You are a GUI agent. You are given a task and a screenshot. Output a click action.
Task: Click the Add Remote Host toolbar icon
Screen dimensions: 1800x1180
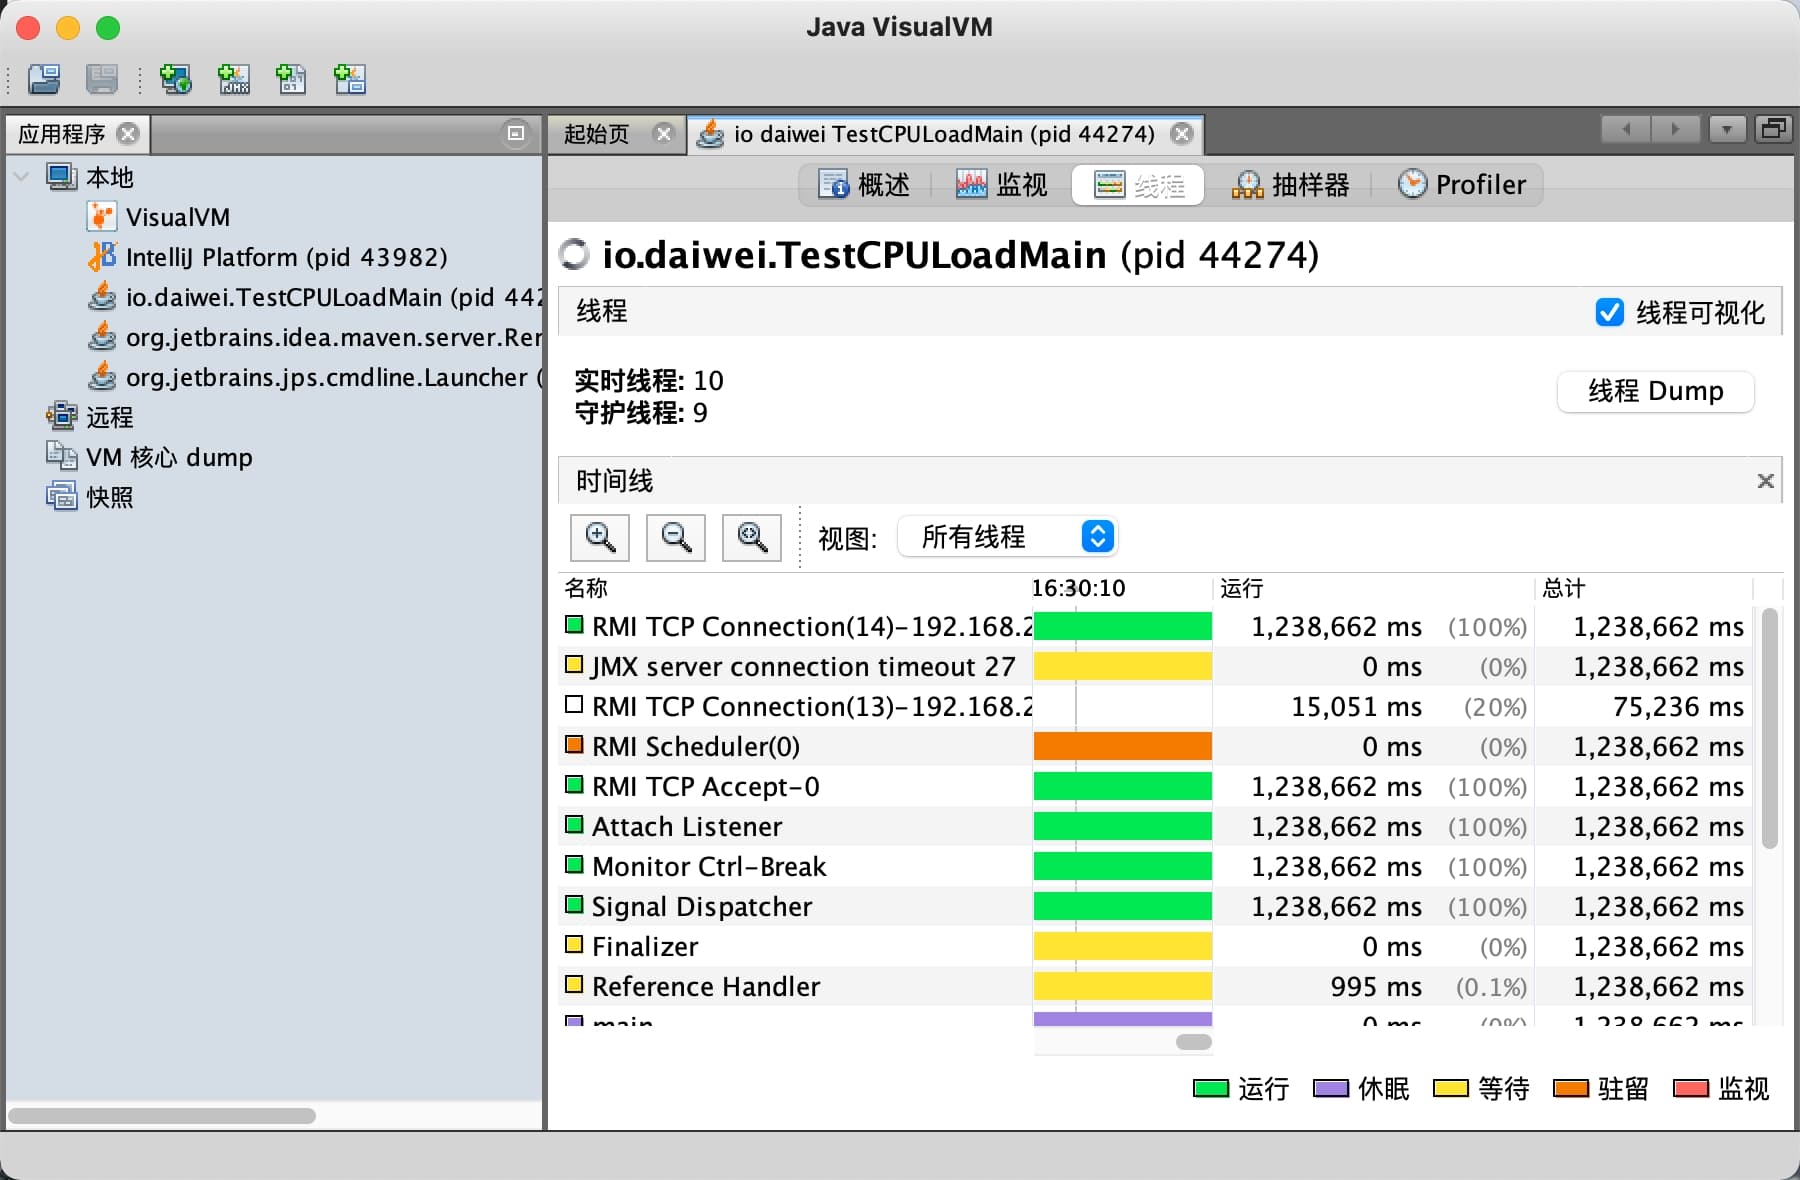click(x=176, y=79)
